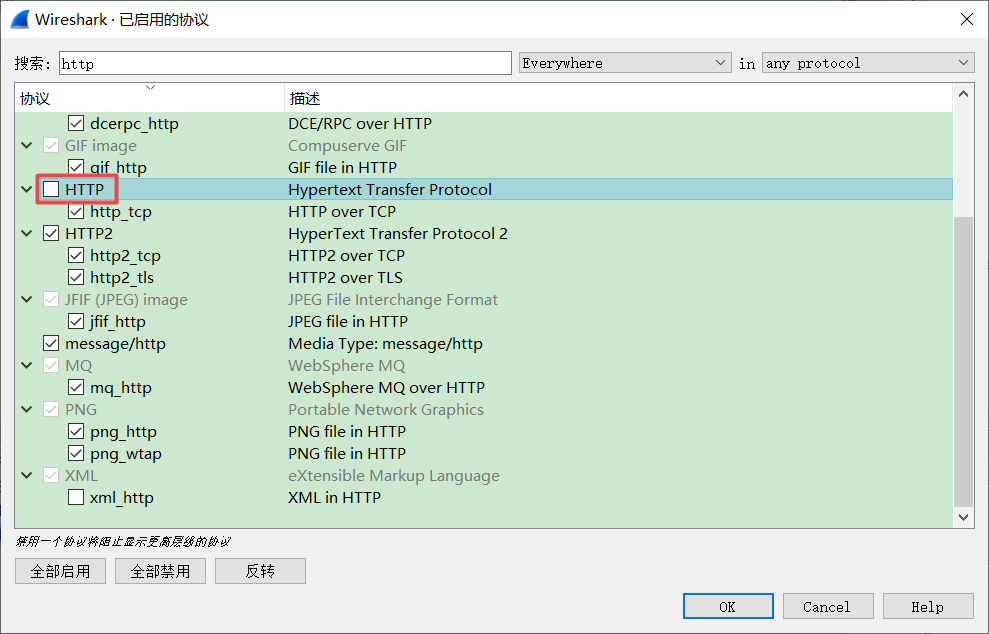
Task: Toggle the jfif_http checkbox
Action: (x=76, y=321)
